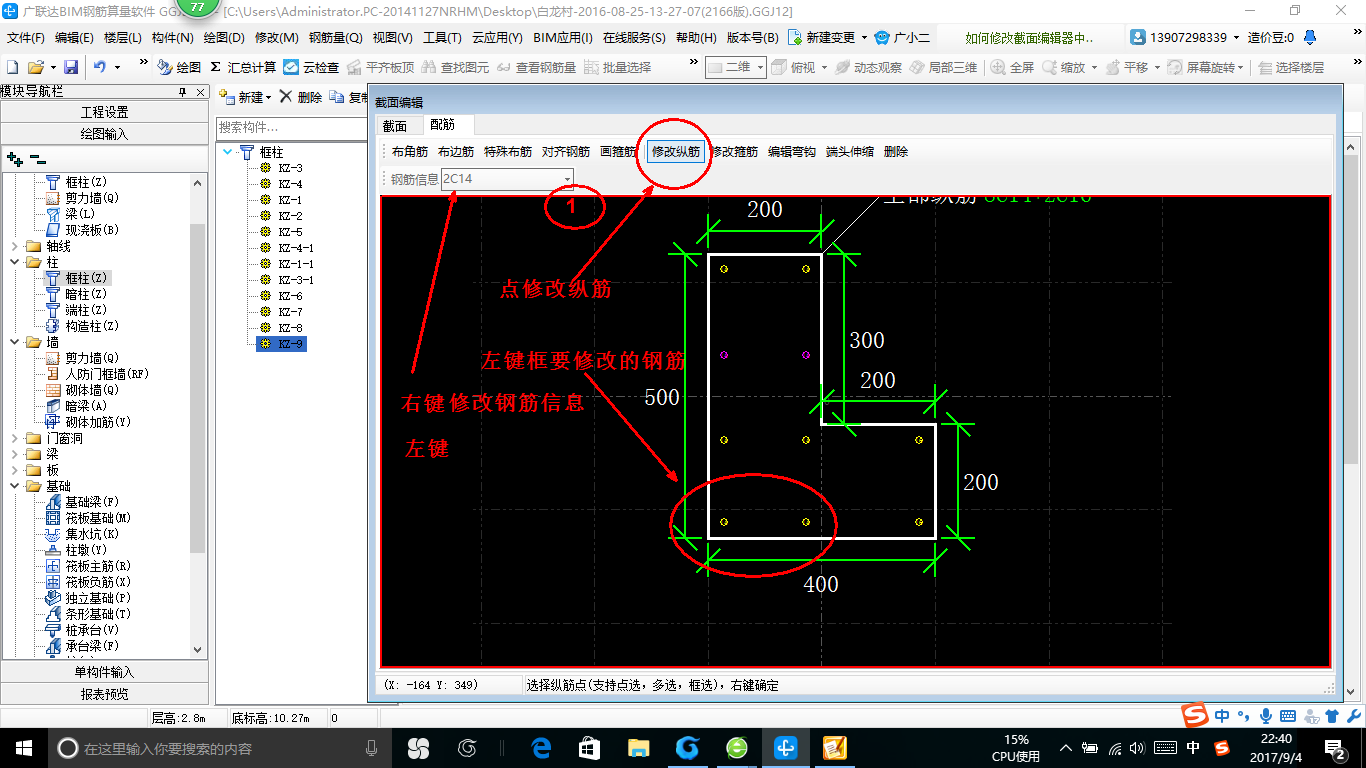Collapse the 框柱 root in component tree
Viewport: 1366px width, 768px height.
pyautogui.click(x=228, y=152)
